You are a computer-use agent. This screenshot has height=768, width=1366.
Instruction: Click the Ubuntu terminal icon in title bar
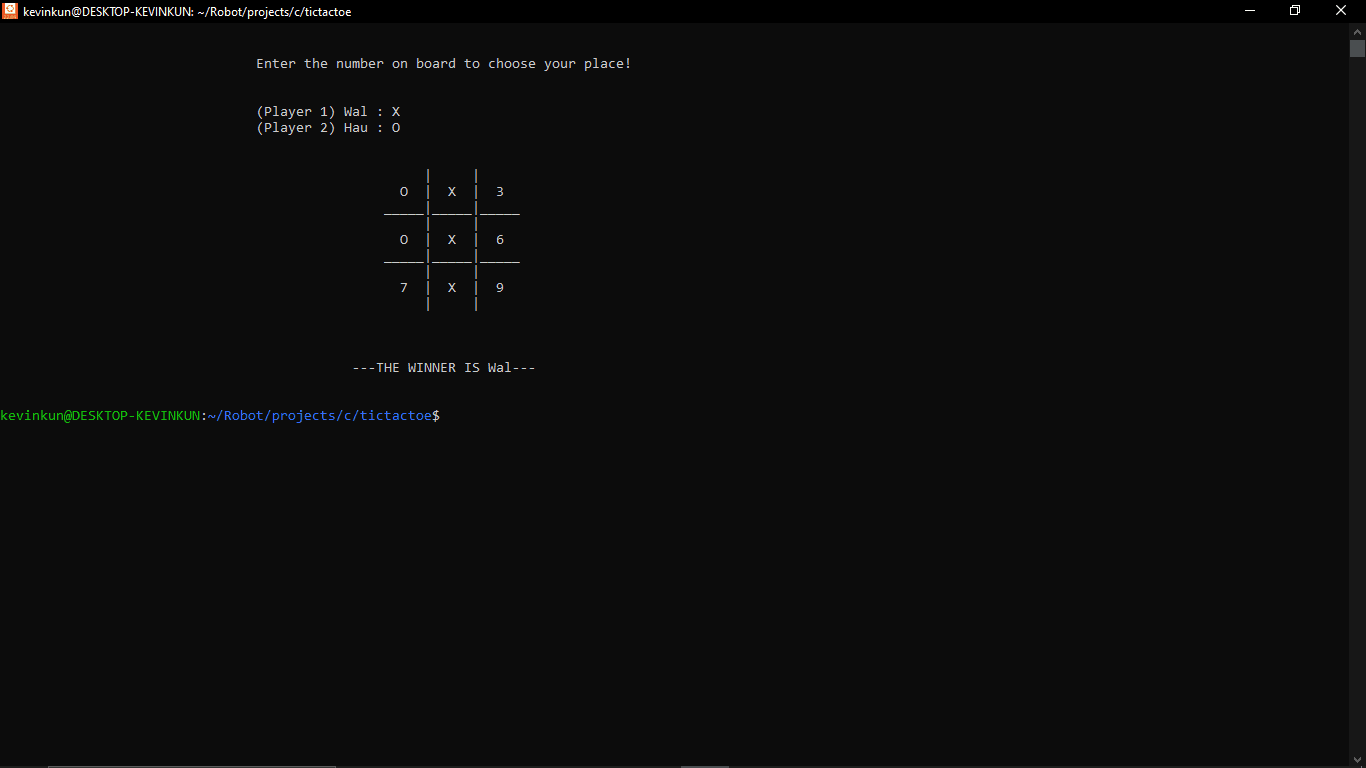point(10,11)
